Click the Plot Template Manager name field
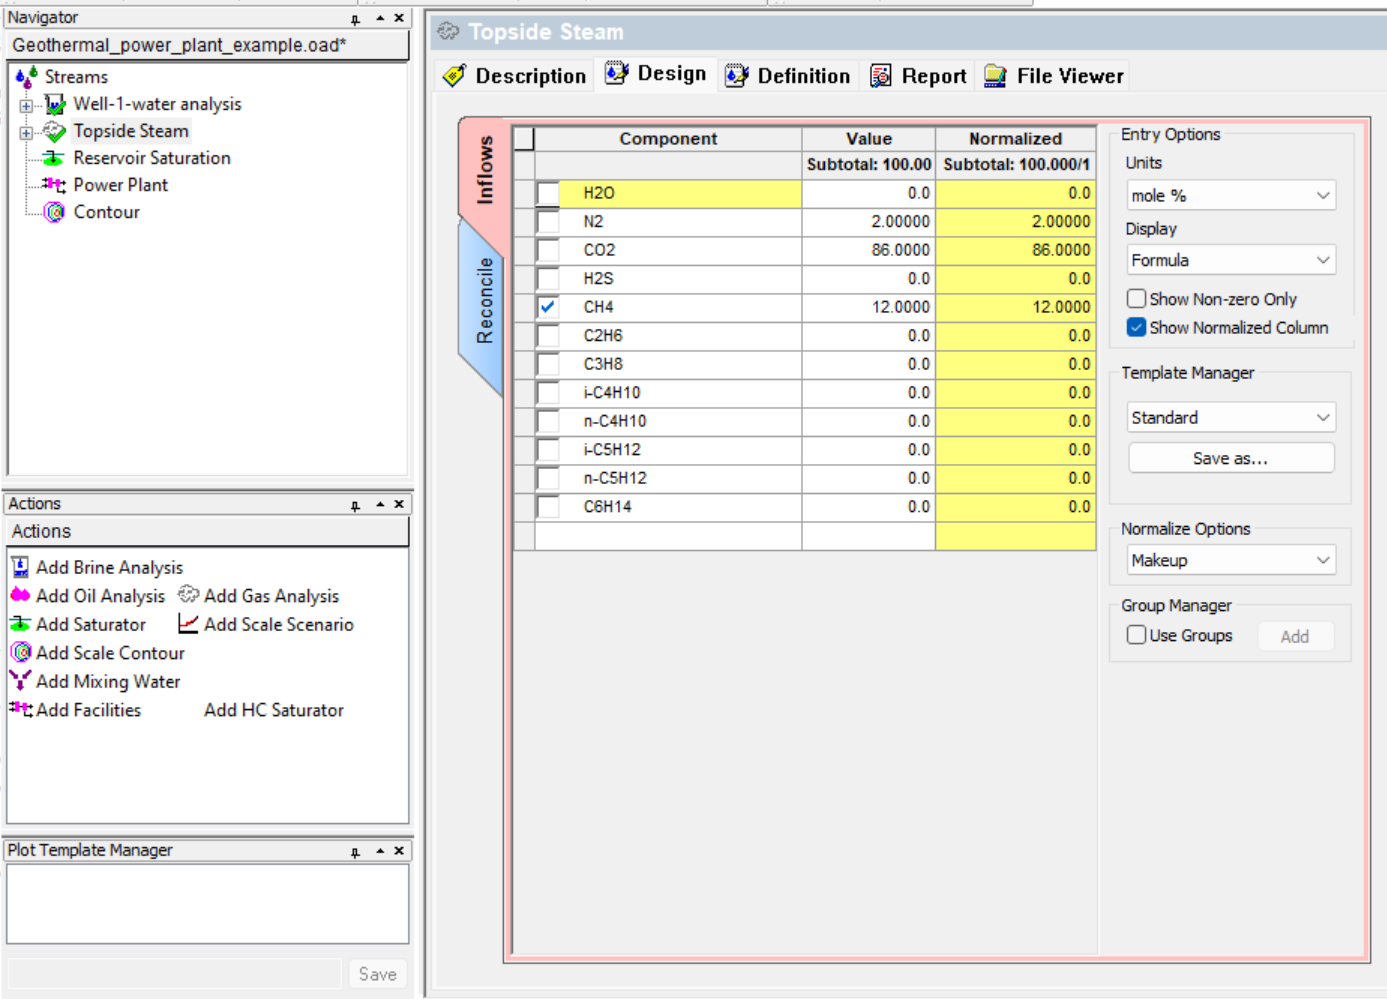Viewport: 1387px width, 999px height. 175,974
